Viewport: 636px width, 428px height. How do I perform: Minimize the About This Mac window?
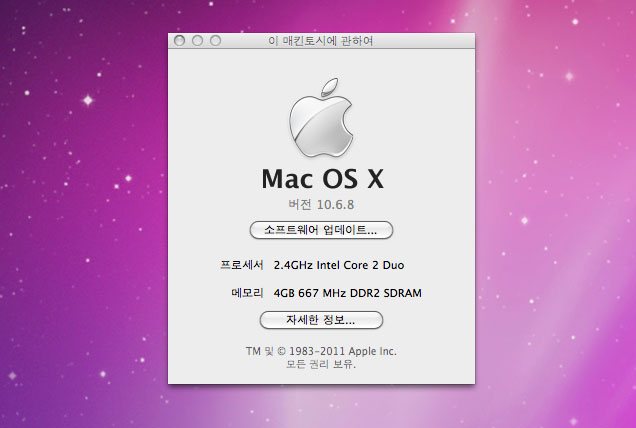click(197, 41)
